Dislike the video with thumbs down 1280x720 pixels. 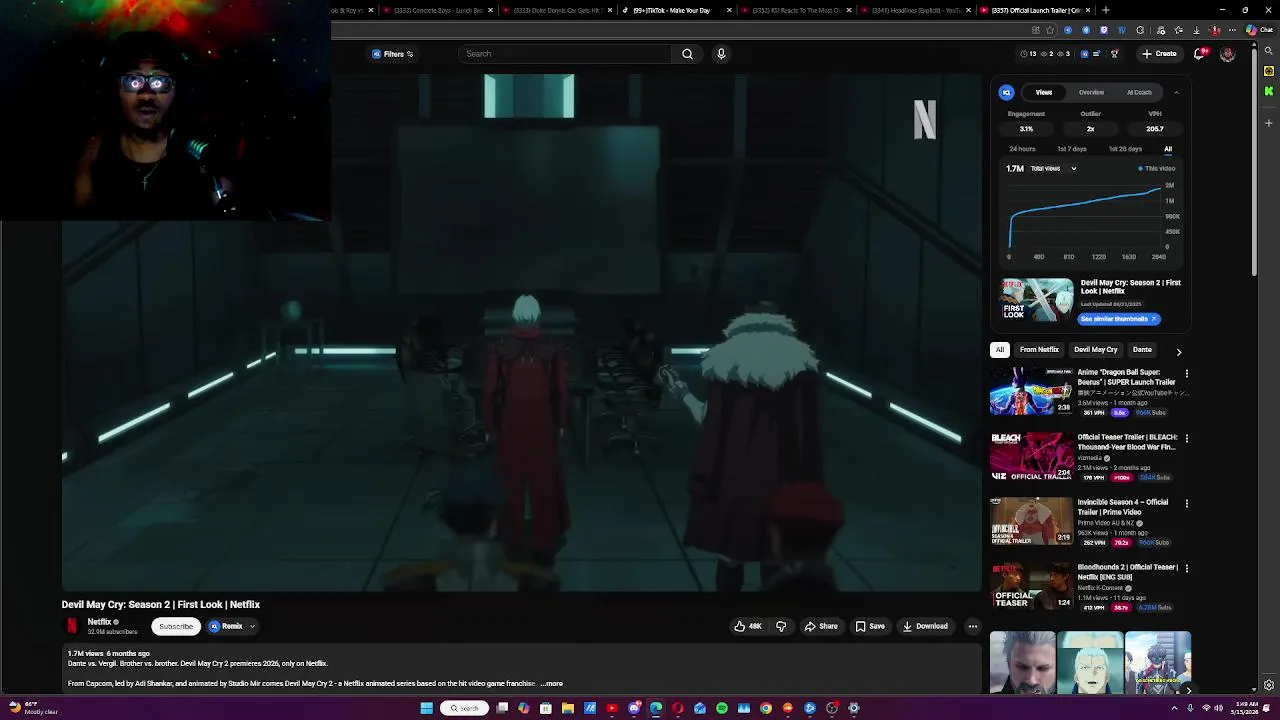(781, 626)
